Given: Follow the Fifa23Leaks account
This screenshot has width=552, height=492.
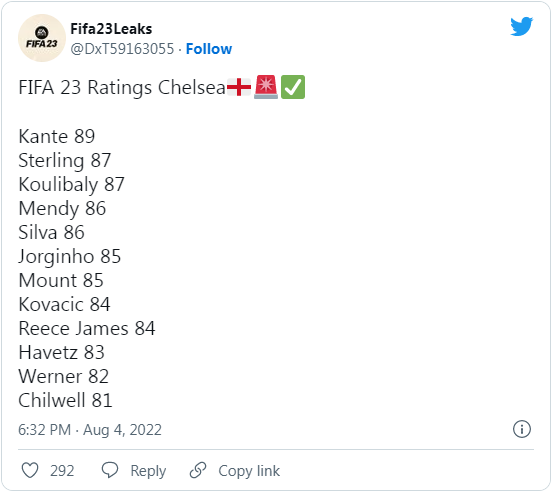Looking at the screenshot, I should [x=209, y=49].
